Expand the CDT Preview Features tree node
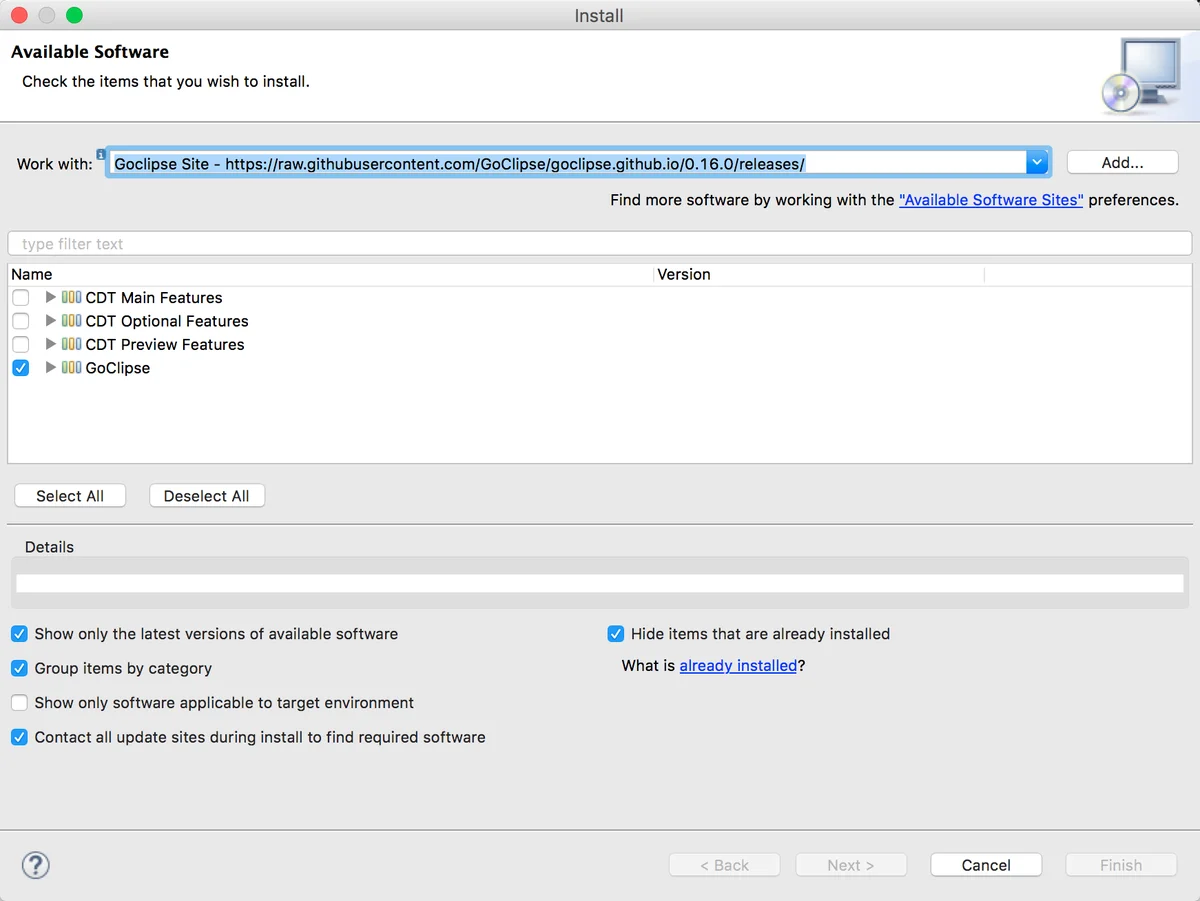This screenshot has width=1200, height=901. click(x=51, y=344)
